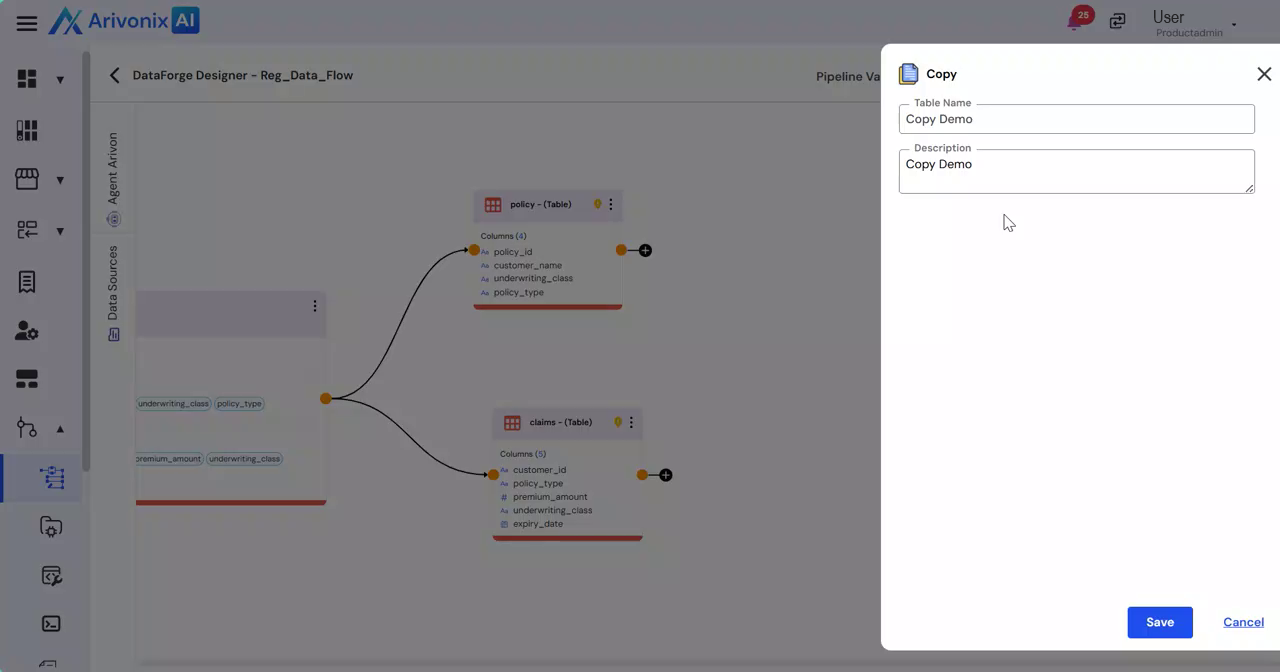Expand the dashboard sidebar dropdown arrow
The width and height of the screenshot is (1280, 672).
[60, 80]
